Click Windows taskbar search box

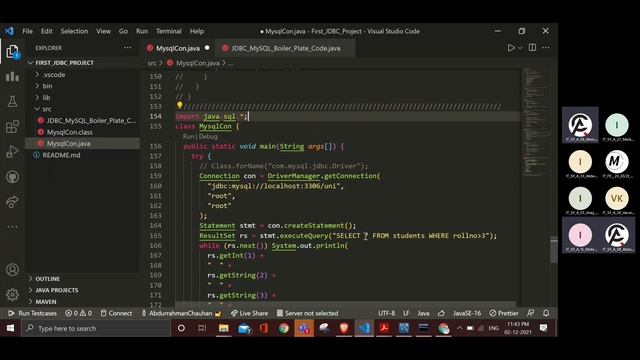coord(96,328)
